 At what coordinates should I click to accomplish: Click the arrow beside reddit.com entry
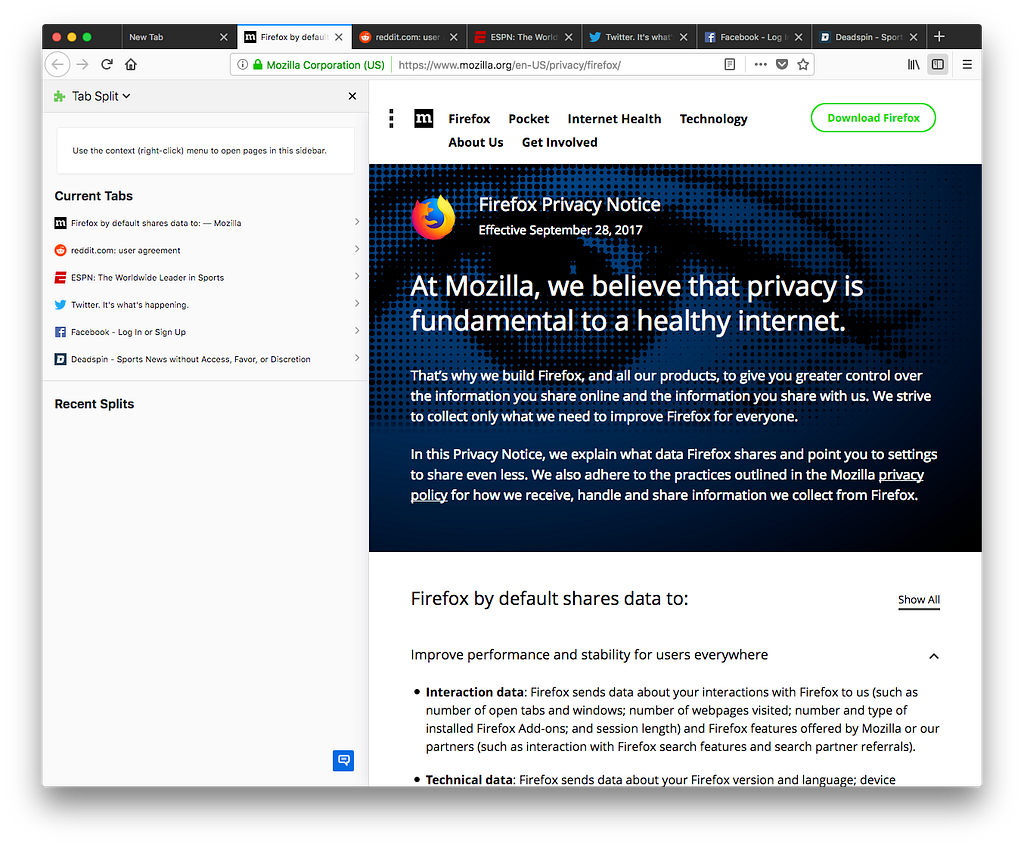point(357,249)
